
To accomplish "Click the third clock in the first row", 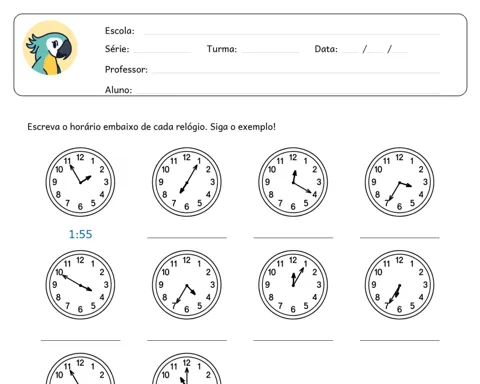I will tap(293, 182).
